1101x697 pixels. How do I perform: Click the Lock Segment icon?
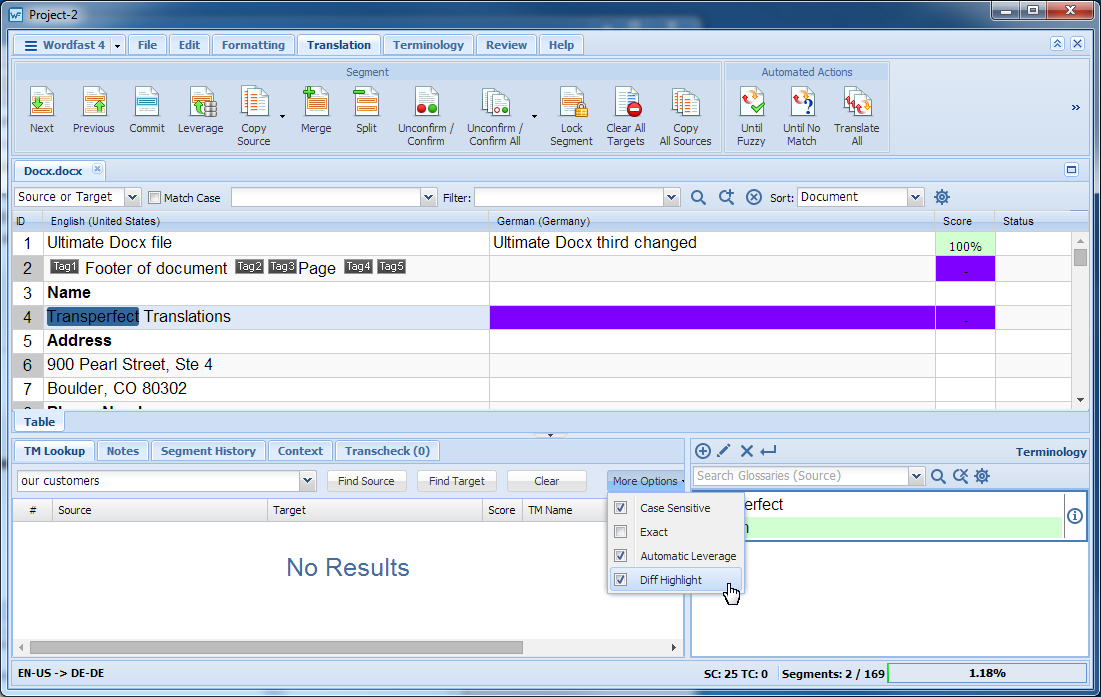[x=572, y=103]
